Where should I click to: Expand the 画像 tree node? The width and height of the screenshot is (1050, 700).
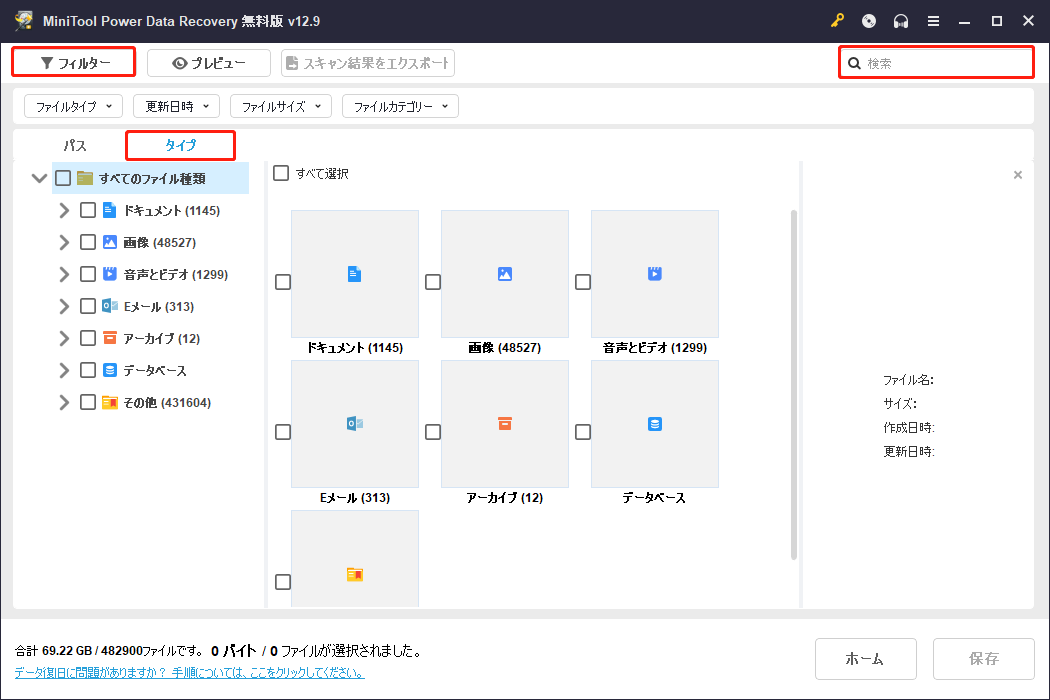64,242
